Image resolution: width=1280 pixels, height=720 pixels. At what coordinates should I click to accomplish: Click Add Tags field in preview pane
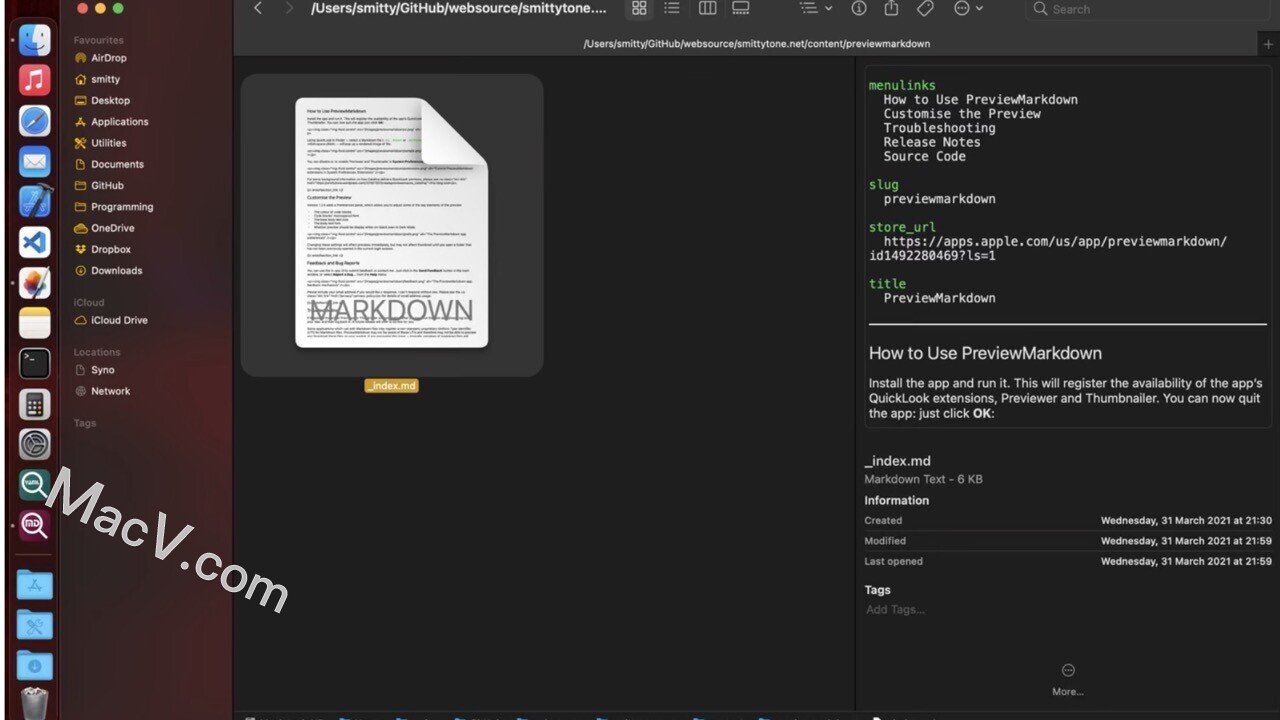point(895,609)
